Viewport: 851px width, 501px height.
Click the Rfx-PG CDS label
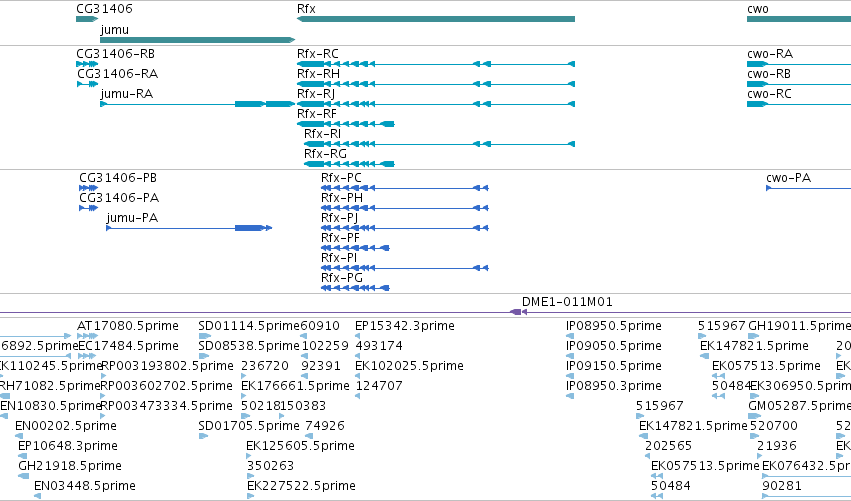pyautogui.click(x=342, y=278)
